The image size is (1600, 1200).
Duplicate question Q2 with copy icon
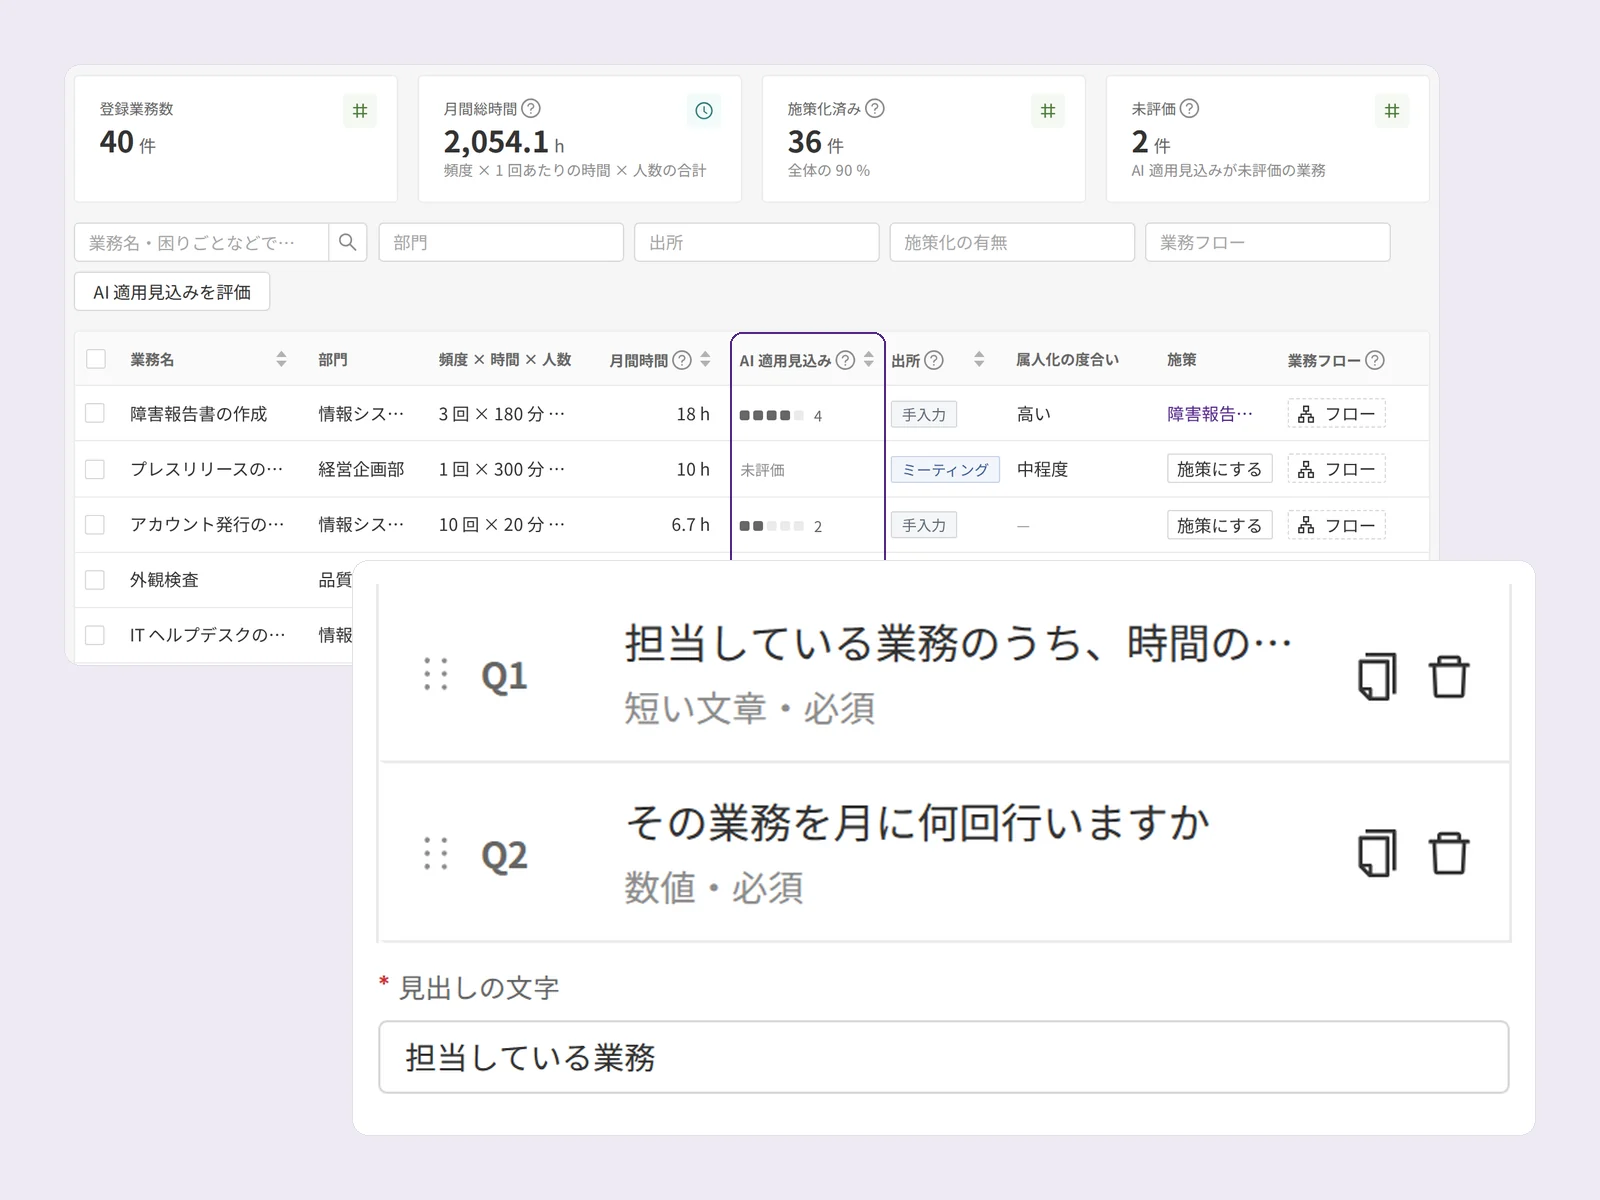(1377, 854)
